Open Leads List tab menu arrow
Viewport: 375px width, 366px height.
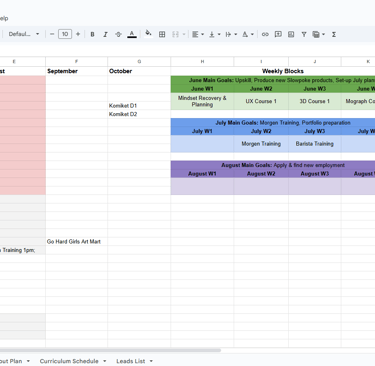(x=151, y=361)
